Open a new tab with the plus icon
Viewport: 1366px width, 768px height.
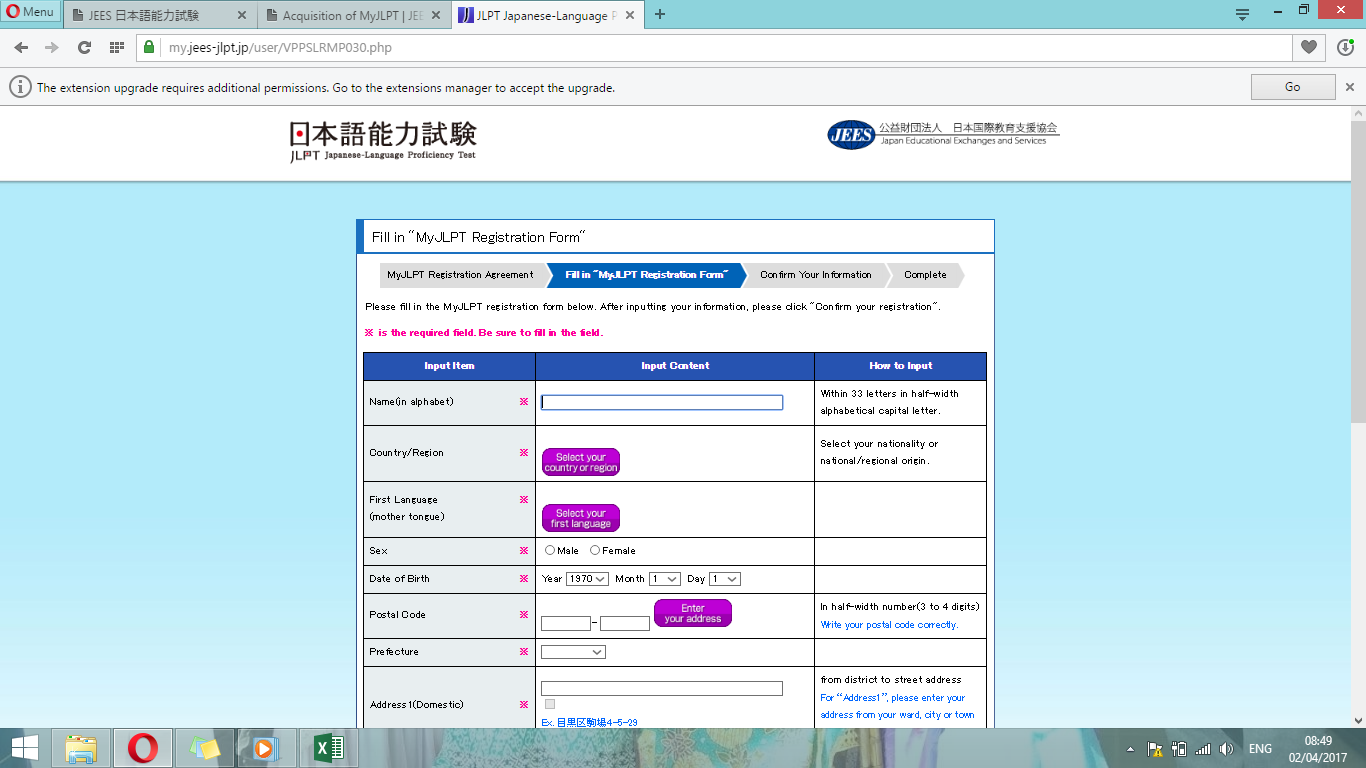pos(660,14)
